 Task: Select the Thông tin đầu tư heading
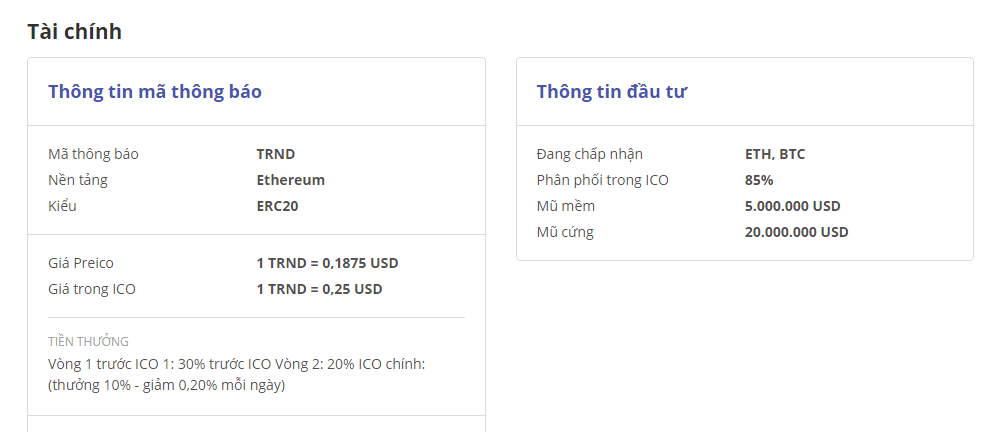coord(612,91)
